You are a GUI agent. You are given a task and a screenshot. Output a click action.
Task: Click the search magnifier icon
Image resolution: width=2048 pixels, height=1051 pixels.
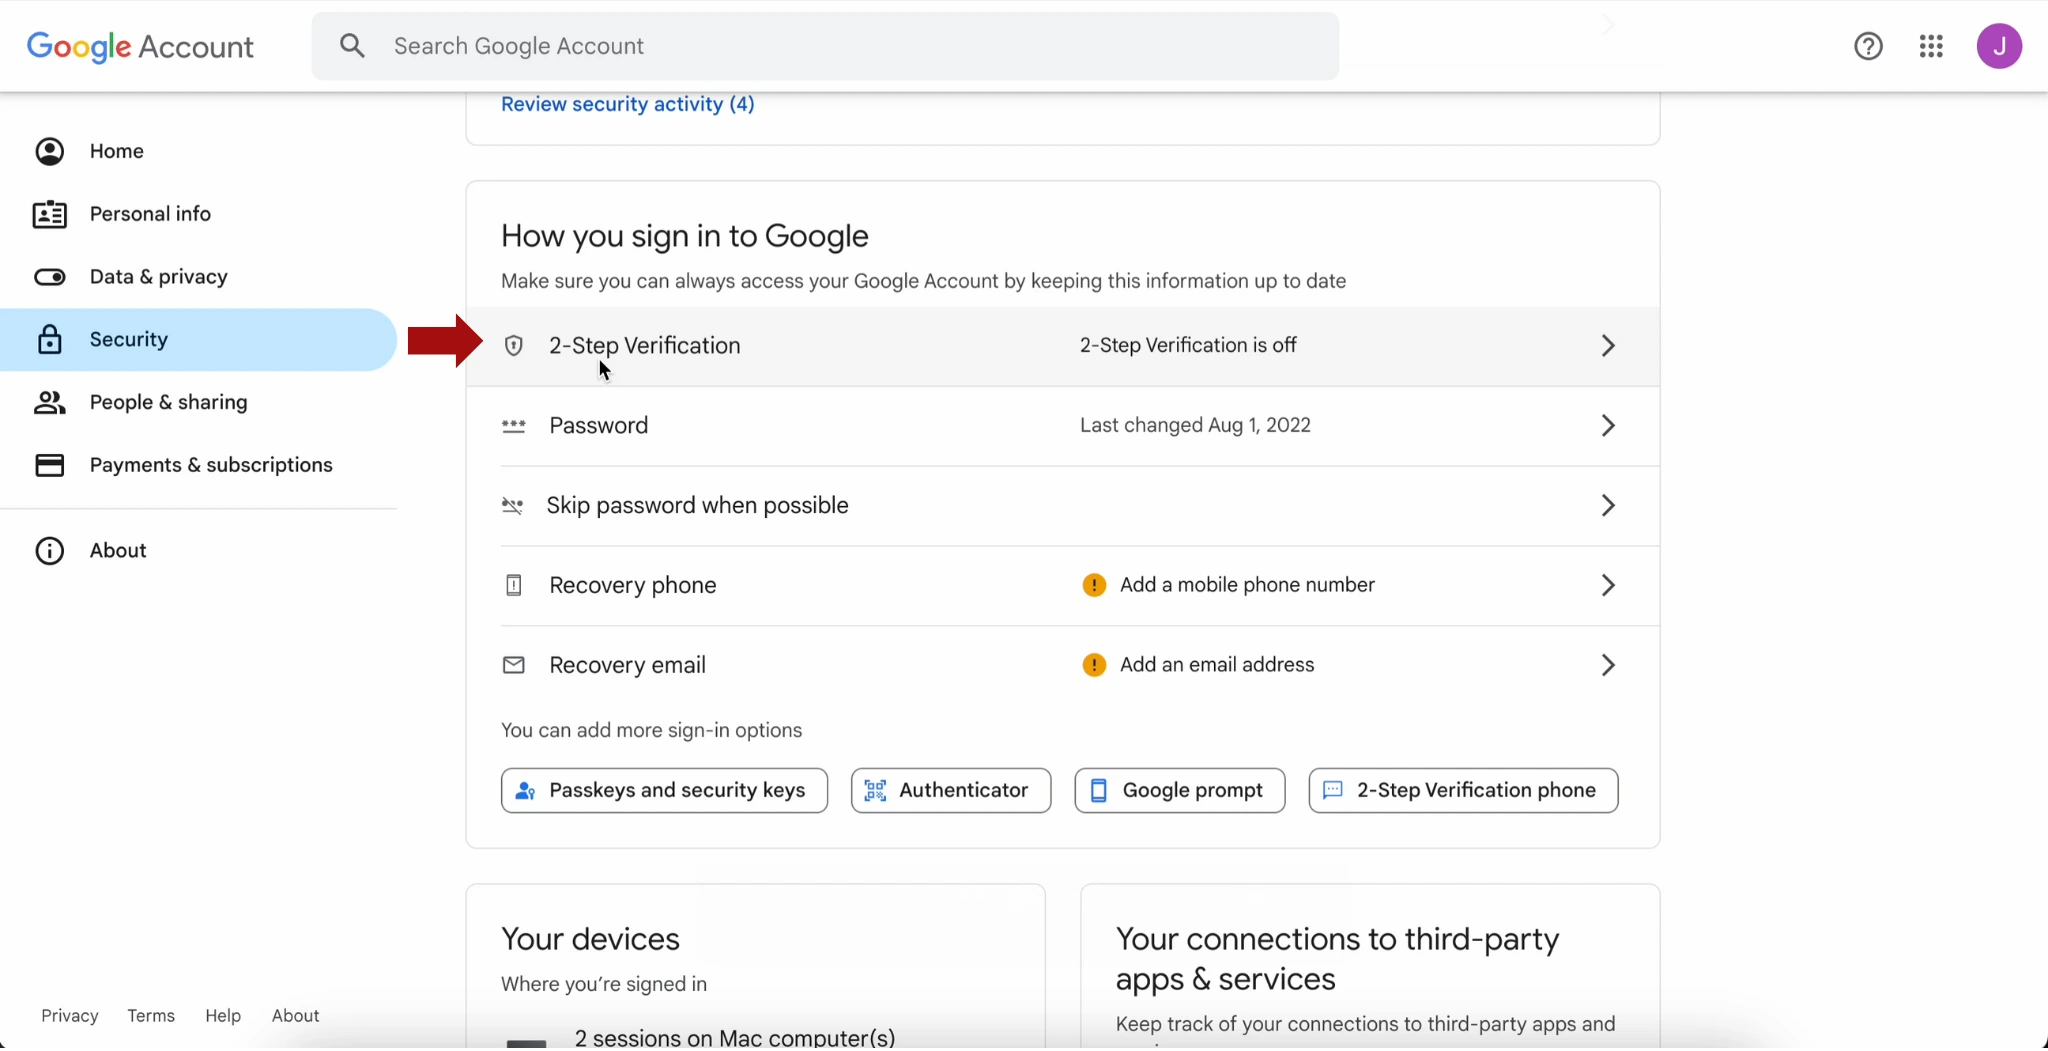tap(352, 46)
